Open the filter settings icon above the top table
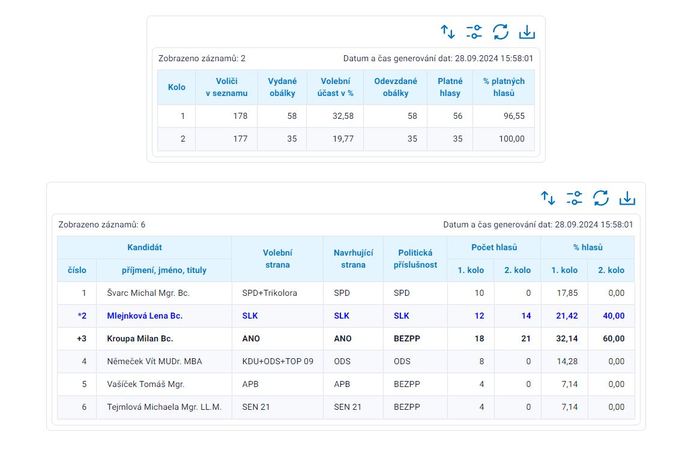 coord(474,32)
